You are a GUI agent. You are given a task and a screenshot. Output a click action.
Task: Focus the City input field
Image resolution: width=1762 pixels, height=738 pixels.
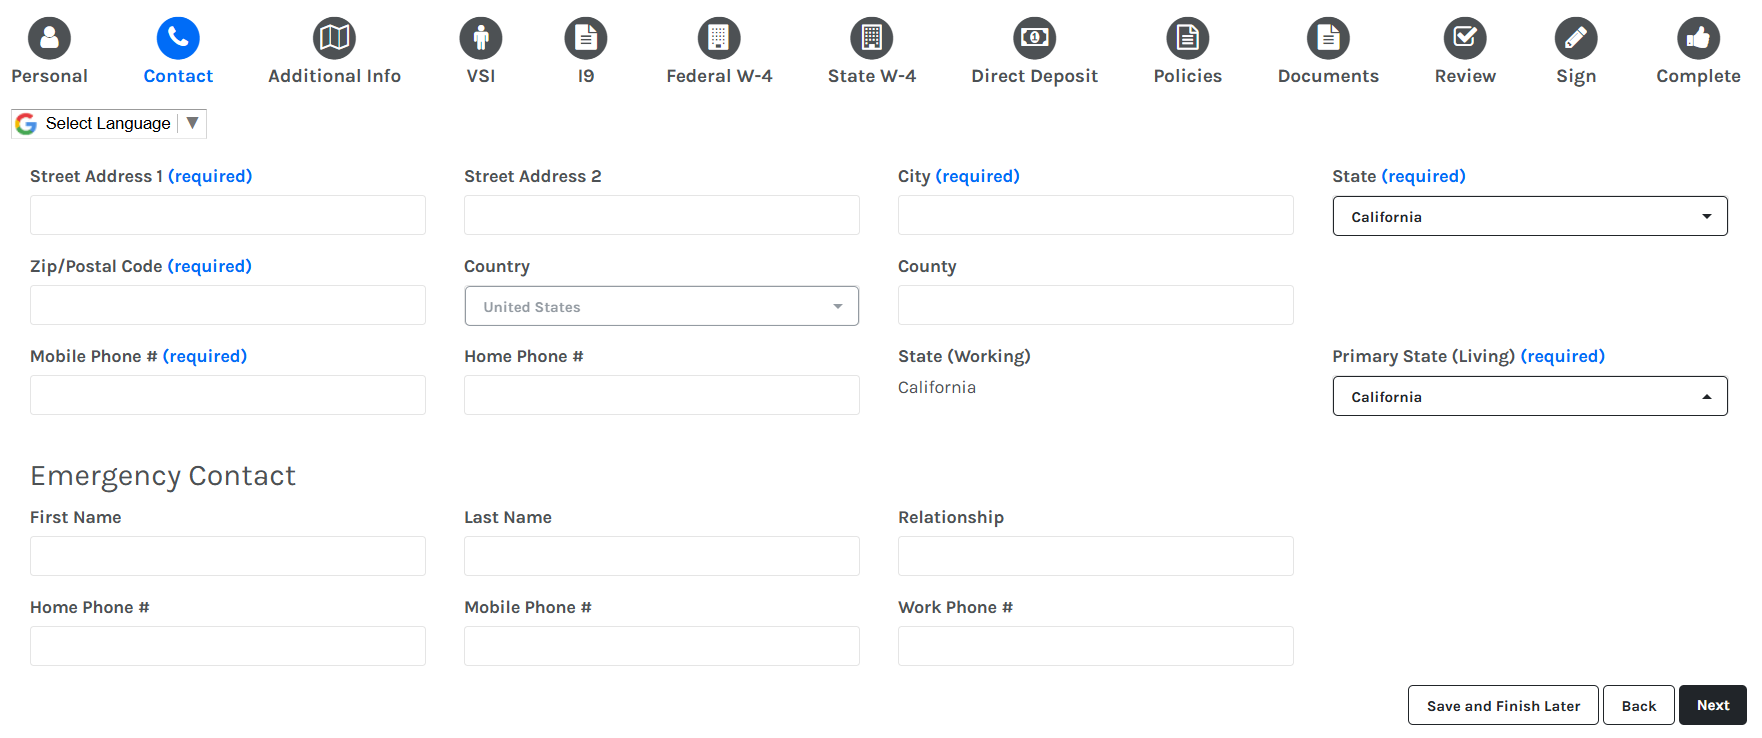[x=1096, y=215]
